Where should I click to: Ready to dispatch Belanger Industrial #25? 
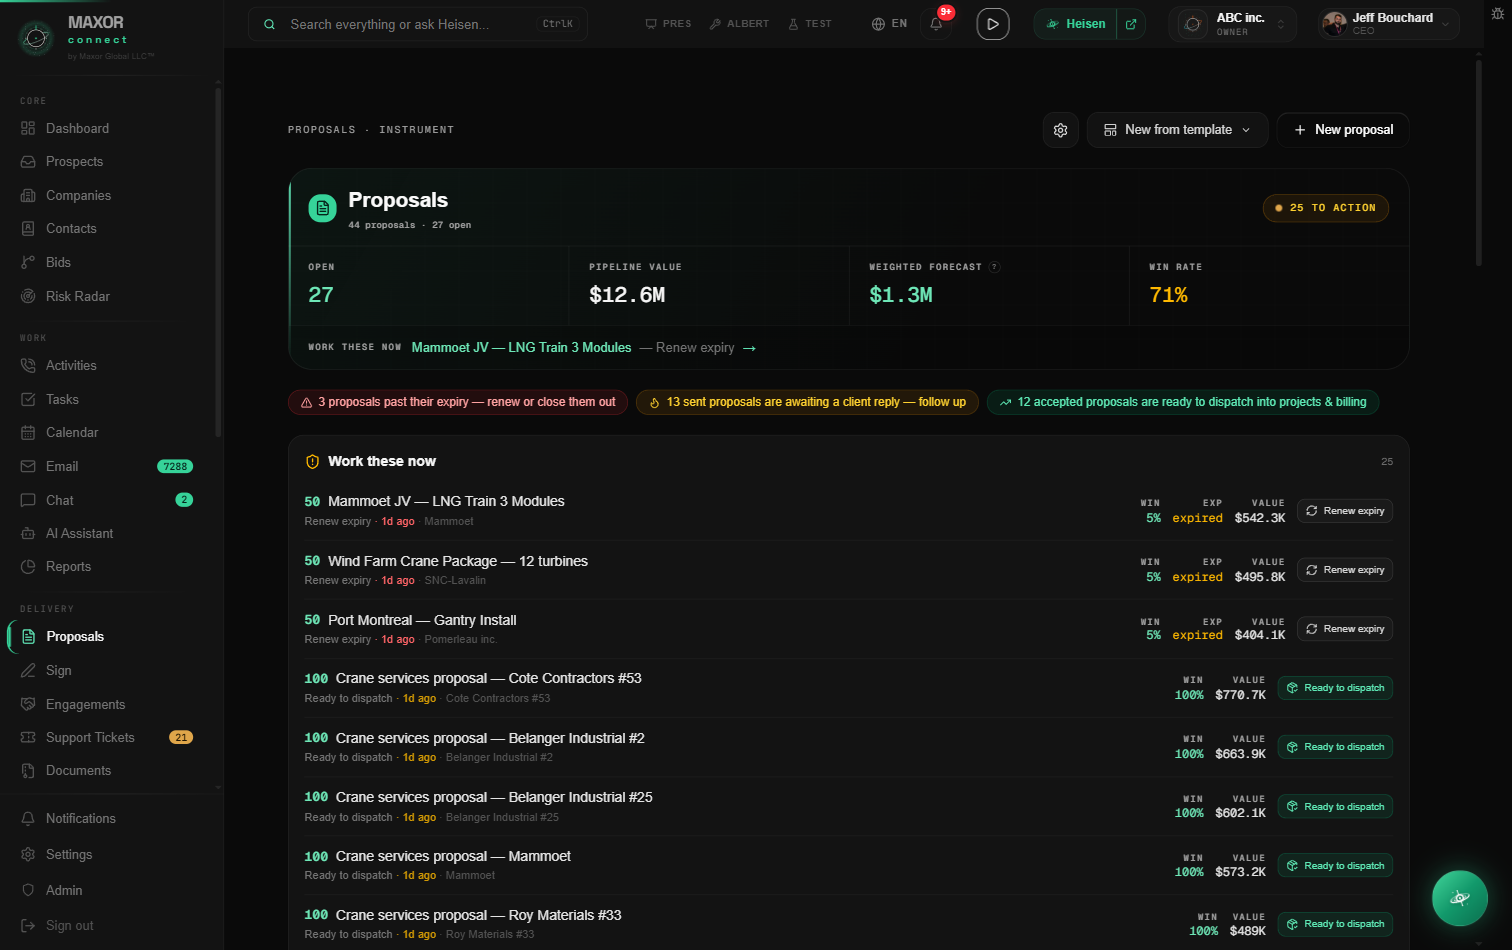coord(1335,807)
